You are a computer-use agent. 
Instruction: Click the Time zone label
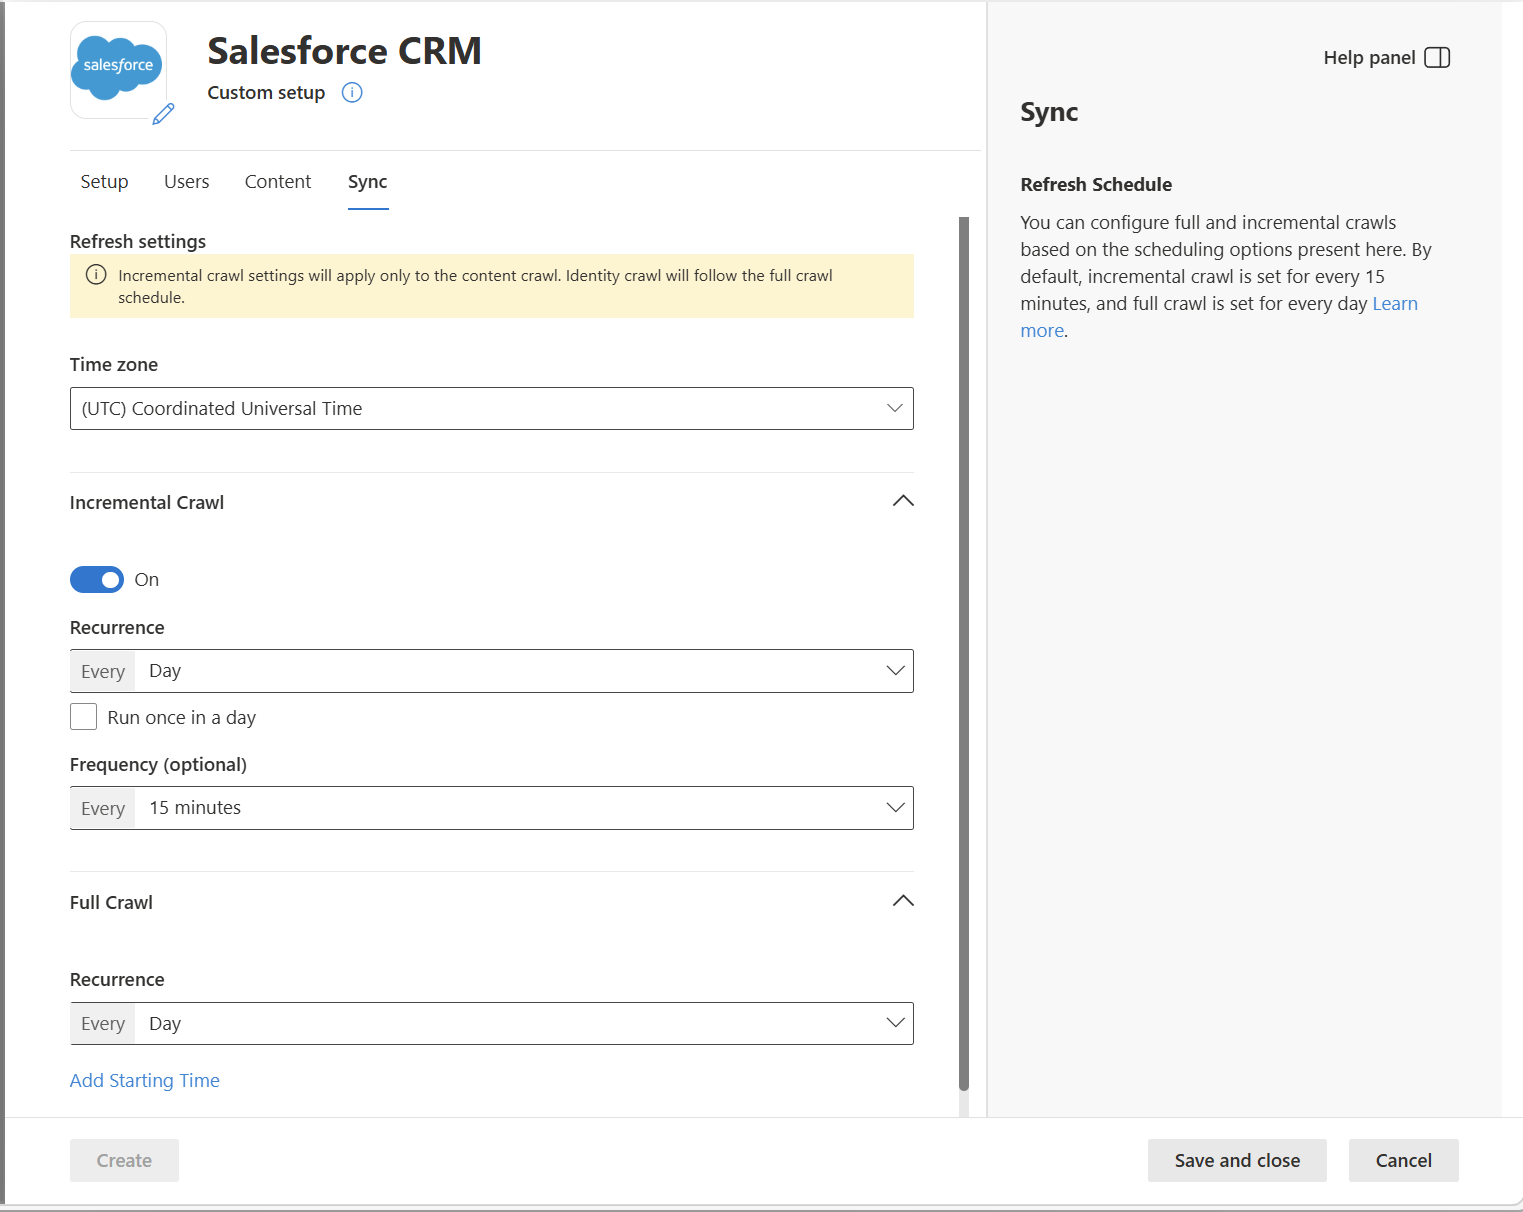pos(114,365)
